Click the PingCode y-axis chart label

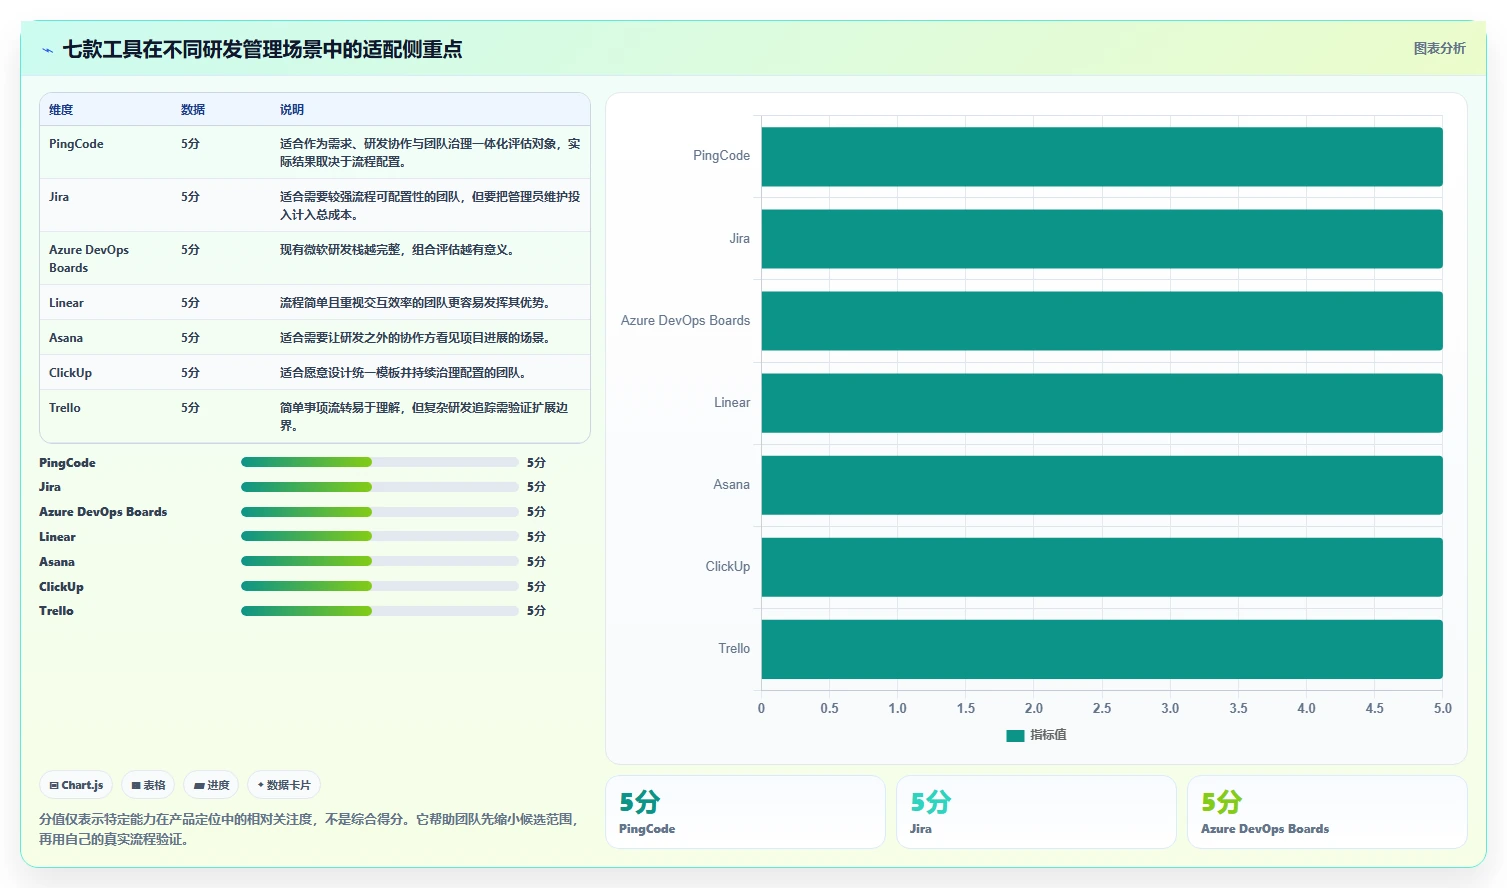pos(721,156)
